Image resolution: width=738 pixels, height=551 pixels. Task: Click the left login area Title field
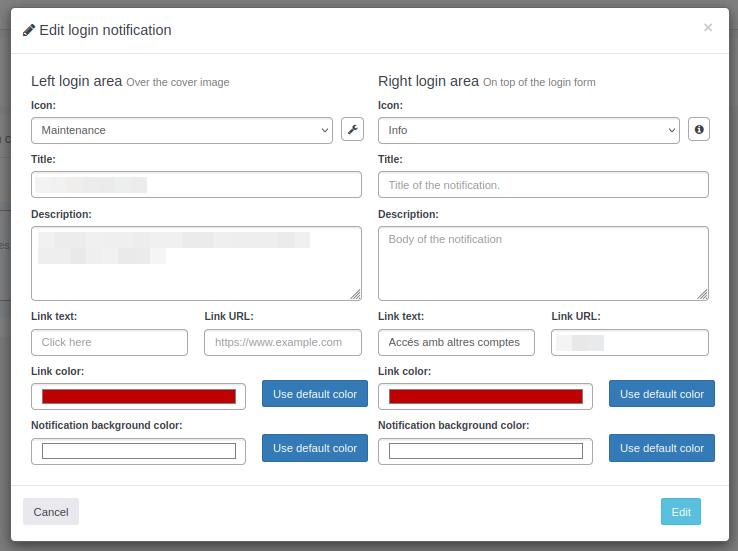[196, 184]
